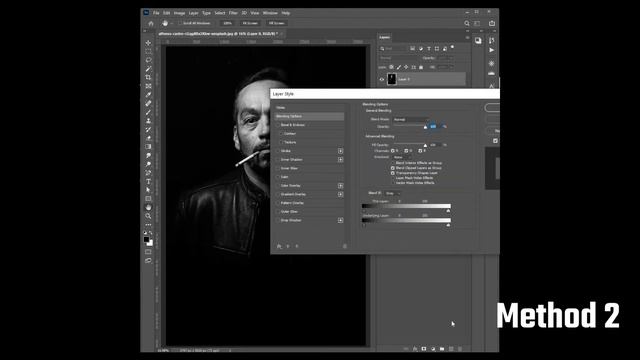Select the open document tab
Viewport: 640px width, 360px height.
(218, 34)
